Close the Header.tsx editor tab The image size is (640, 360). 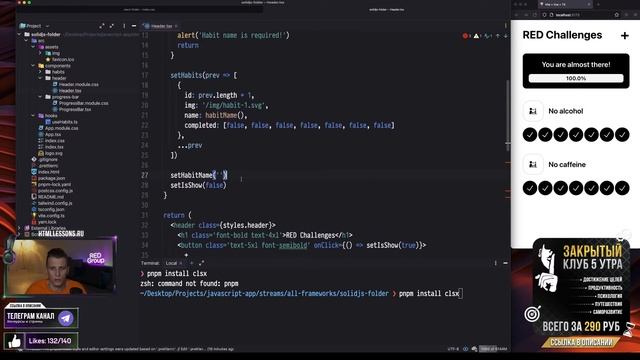click(176, 26)
